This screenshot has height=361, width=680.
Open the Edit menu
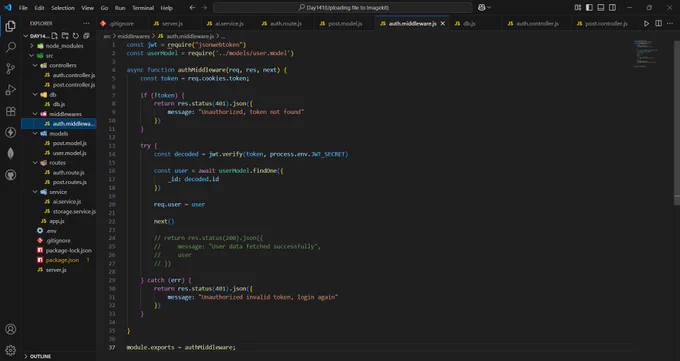(39, 7)
